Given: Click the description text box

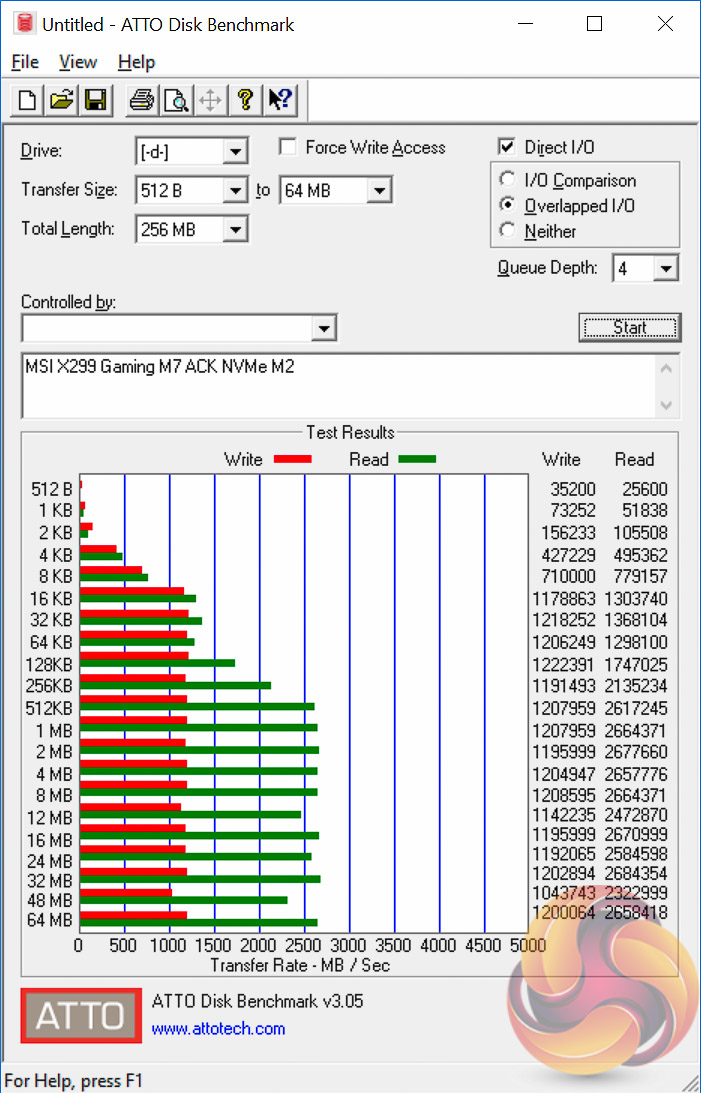Looking at the screenshot, I should (x=339, y=385).
